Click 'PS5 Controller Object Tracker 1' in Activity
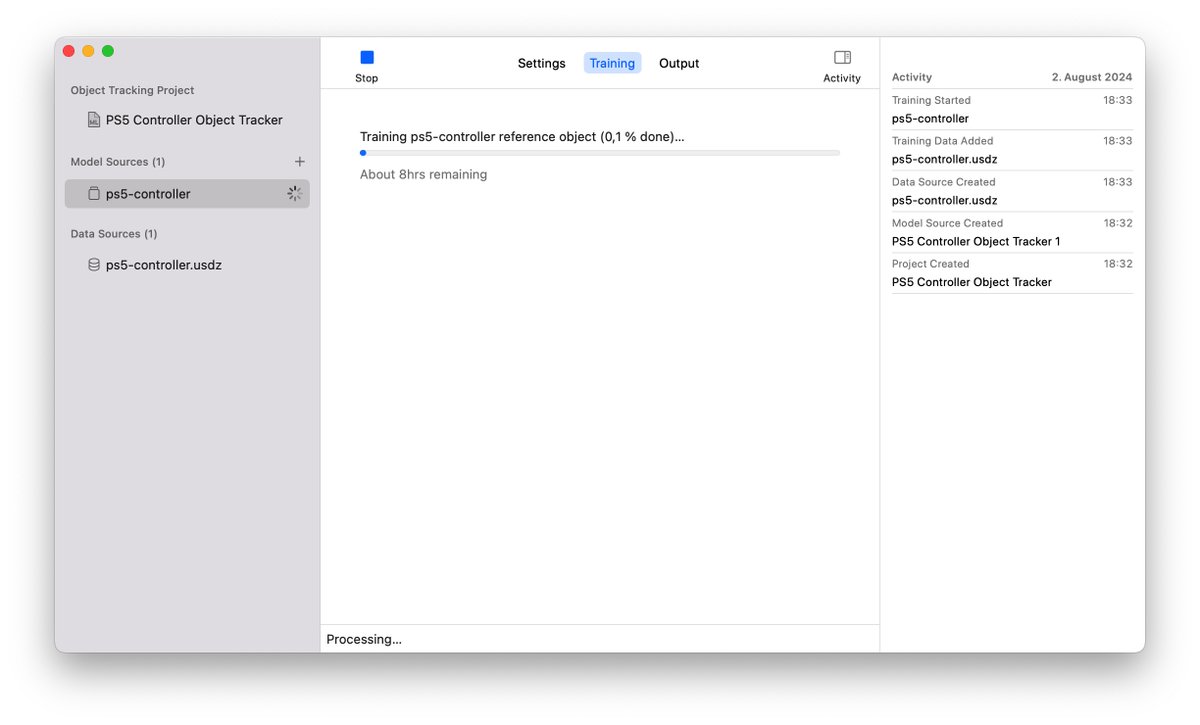This screenshot has height=725, width=1200. [976, 241]
